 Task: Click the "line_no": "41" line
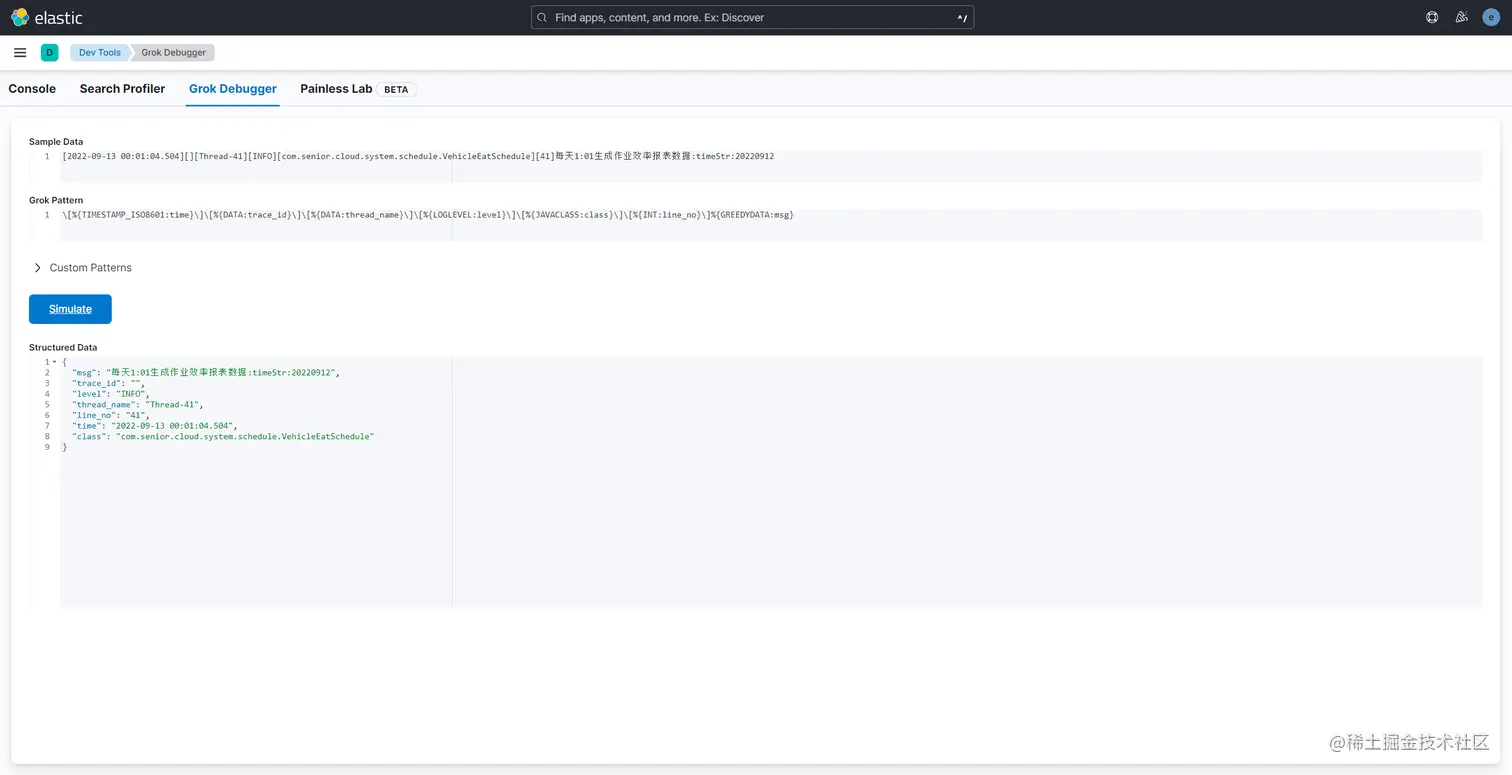click(110, 415)
